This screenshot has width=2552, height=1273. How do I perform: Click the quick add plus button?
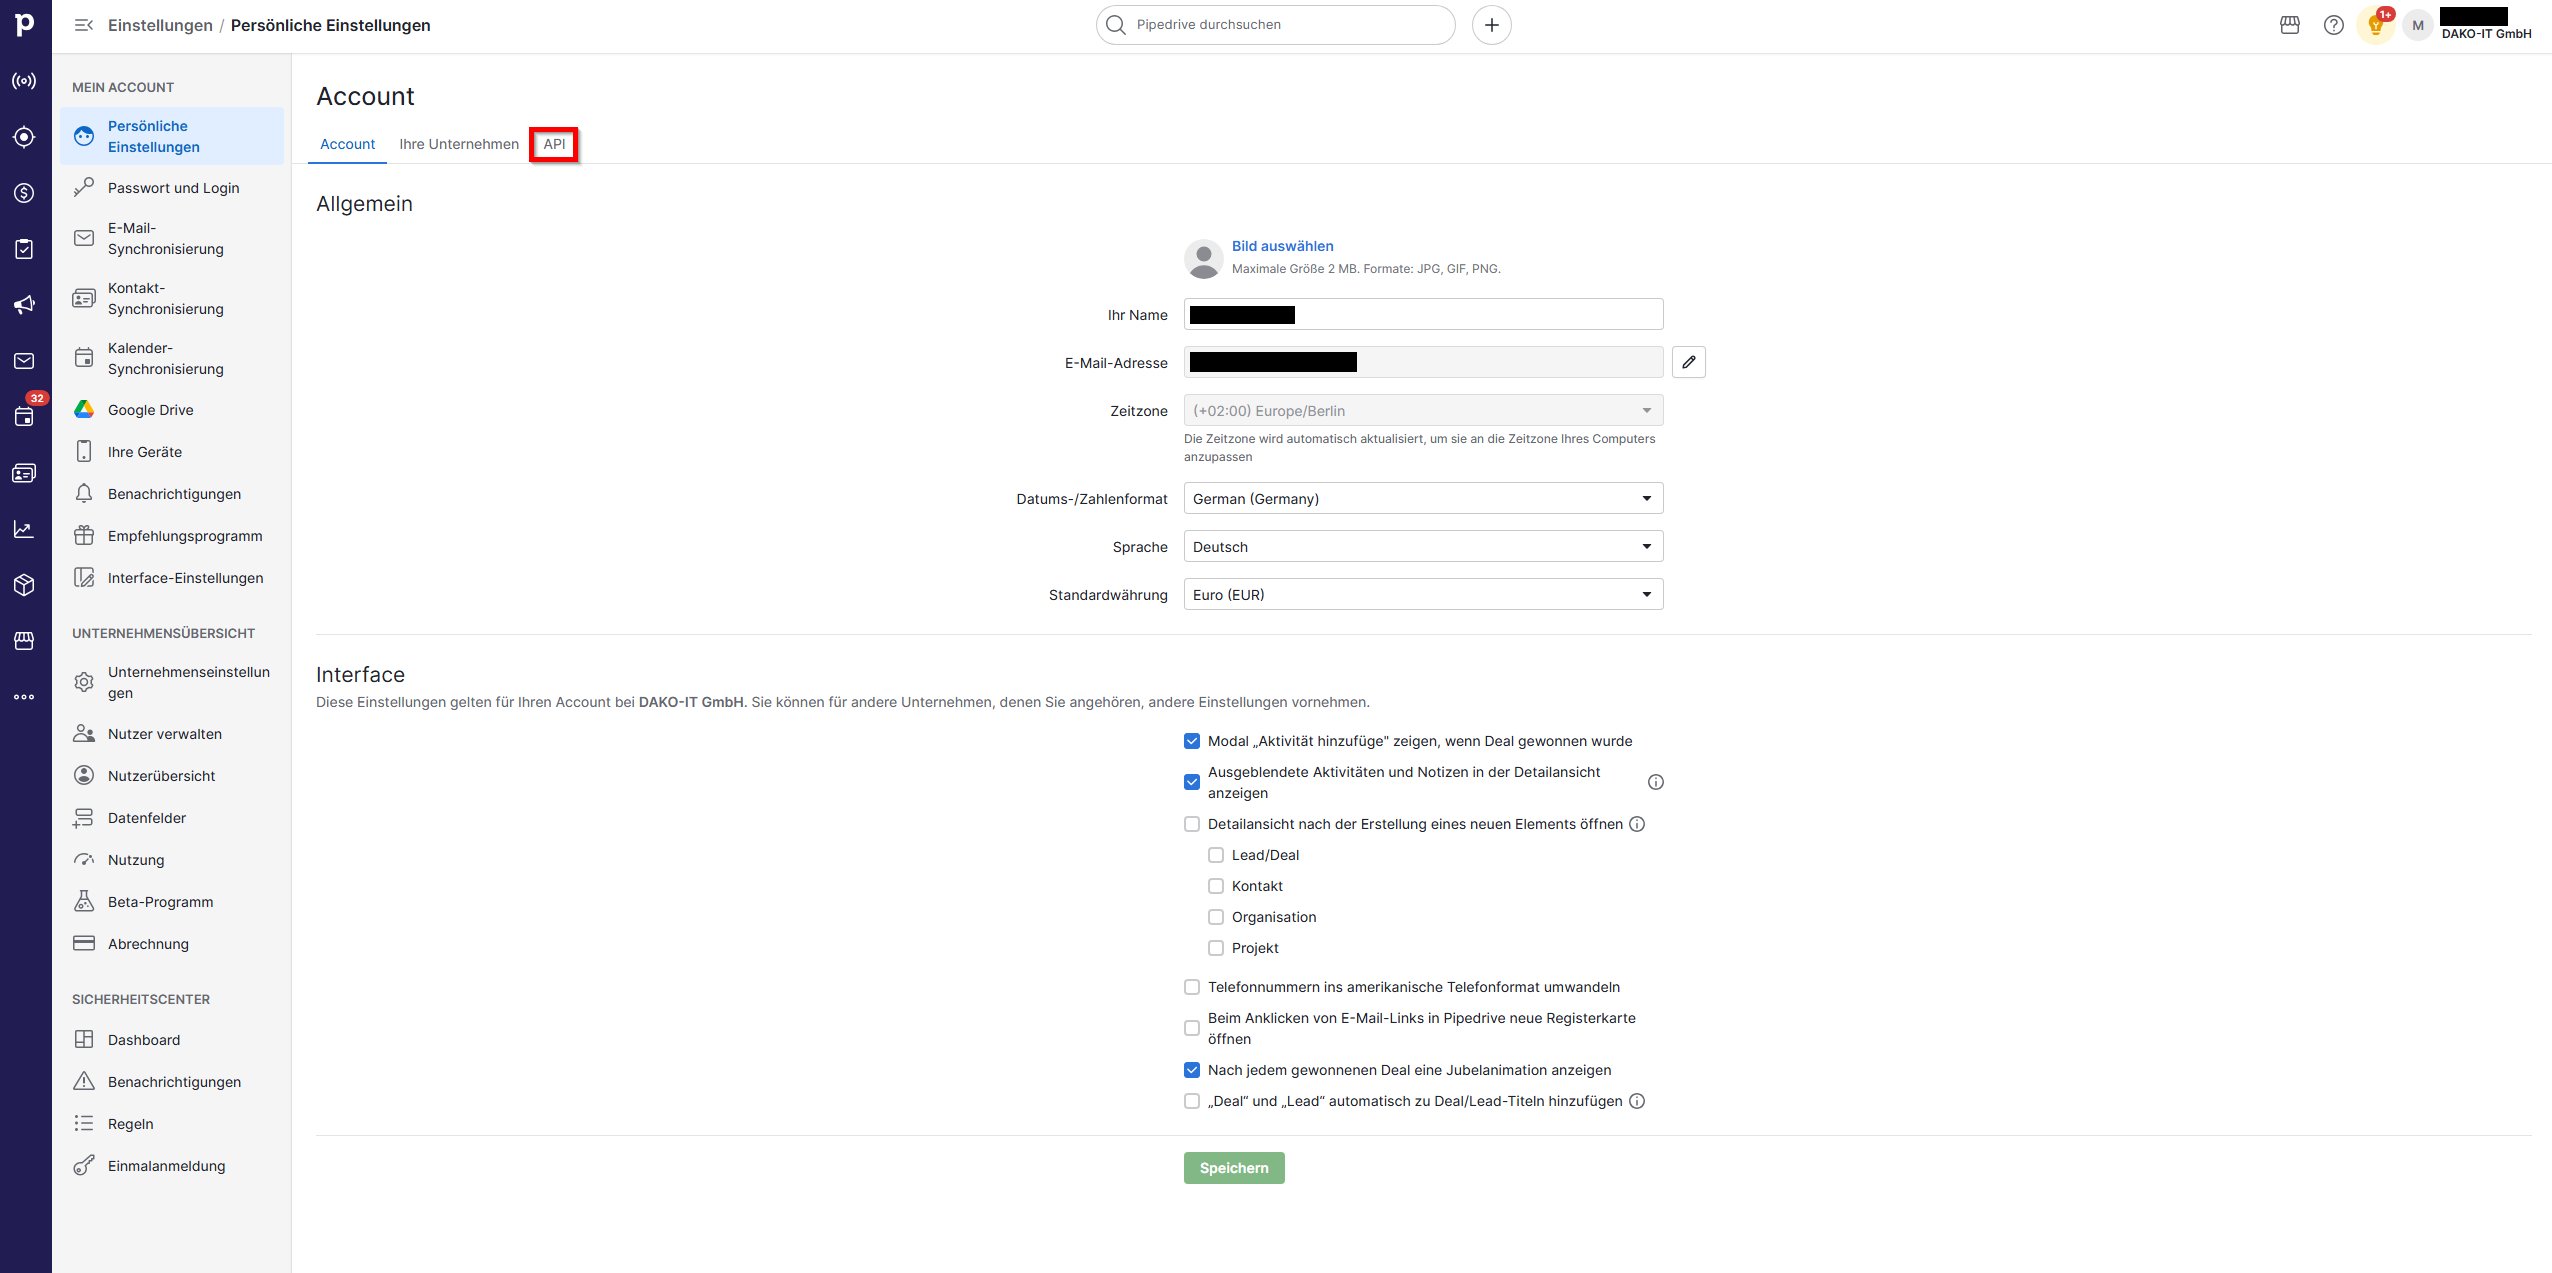[1491, 25]
